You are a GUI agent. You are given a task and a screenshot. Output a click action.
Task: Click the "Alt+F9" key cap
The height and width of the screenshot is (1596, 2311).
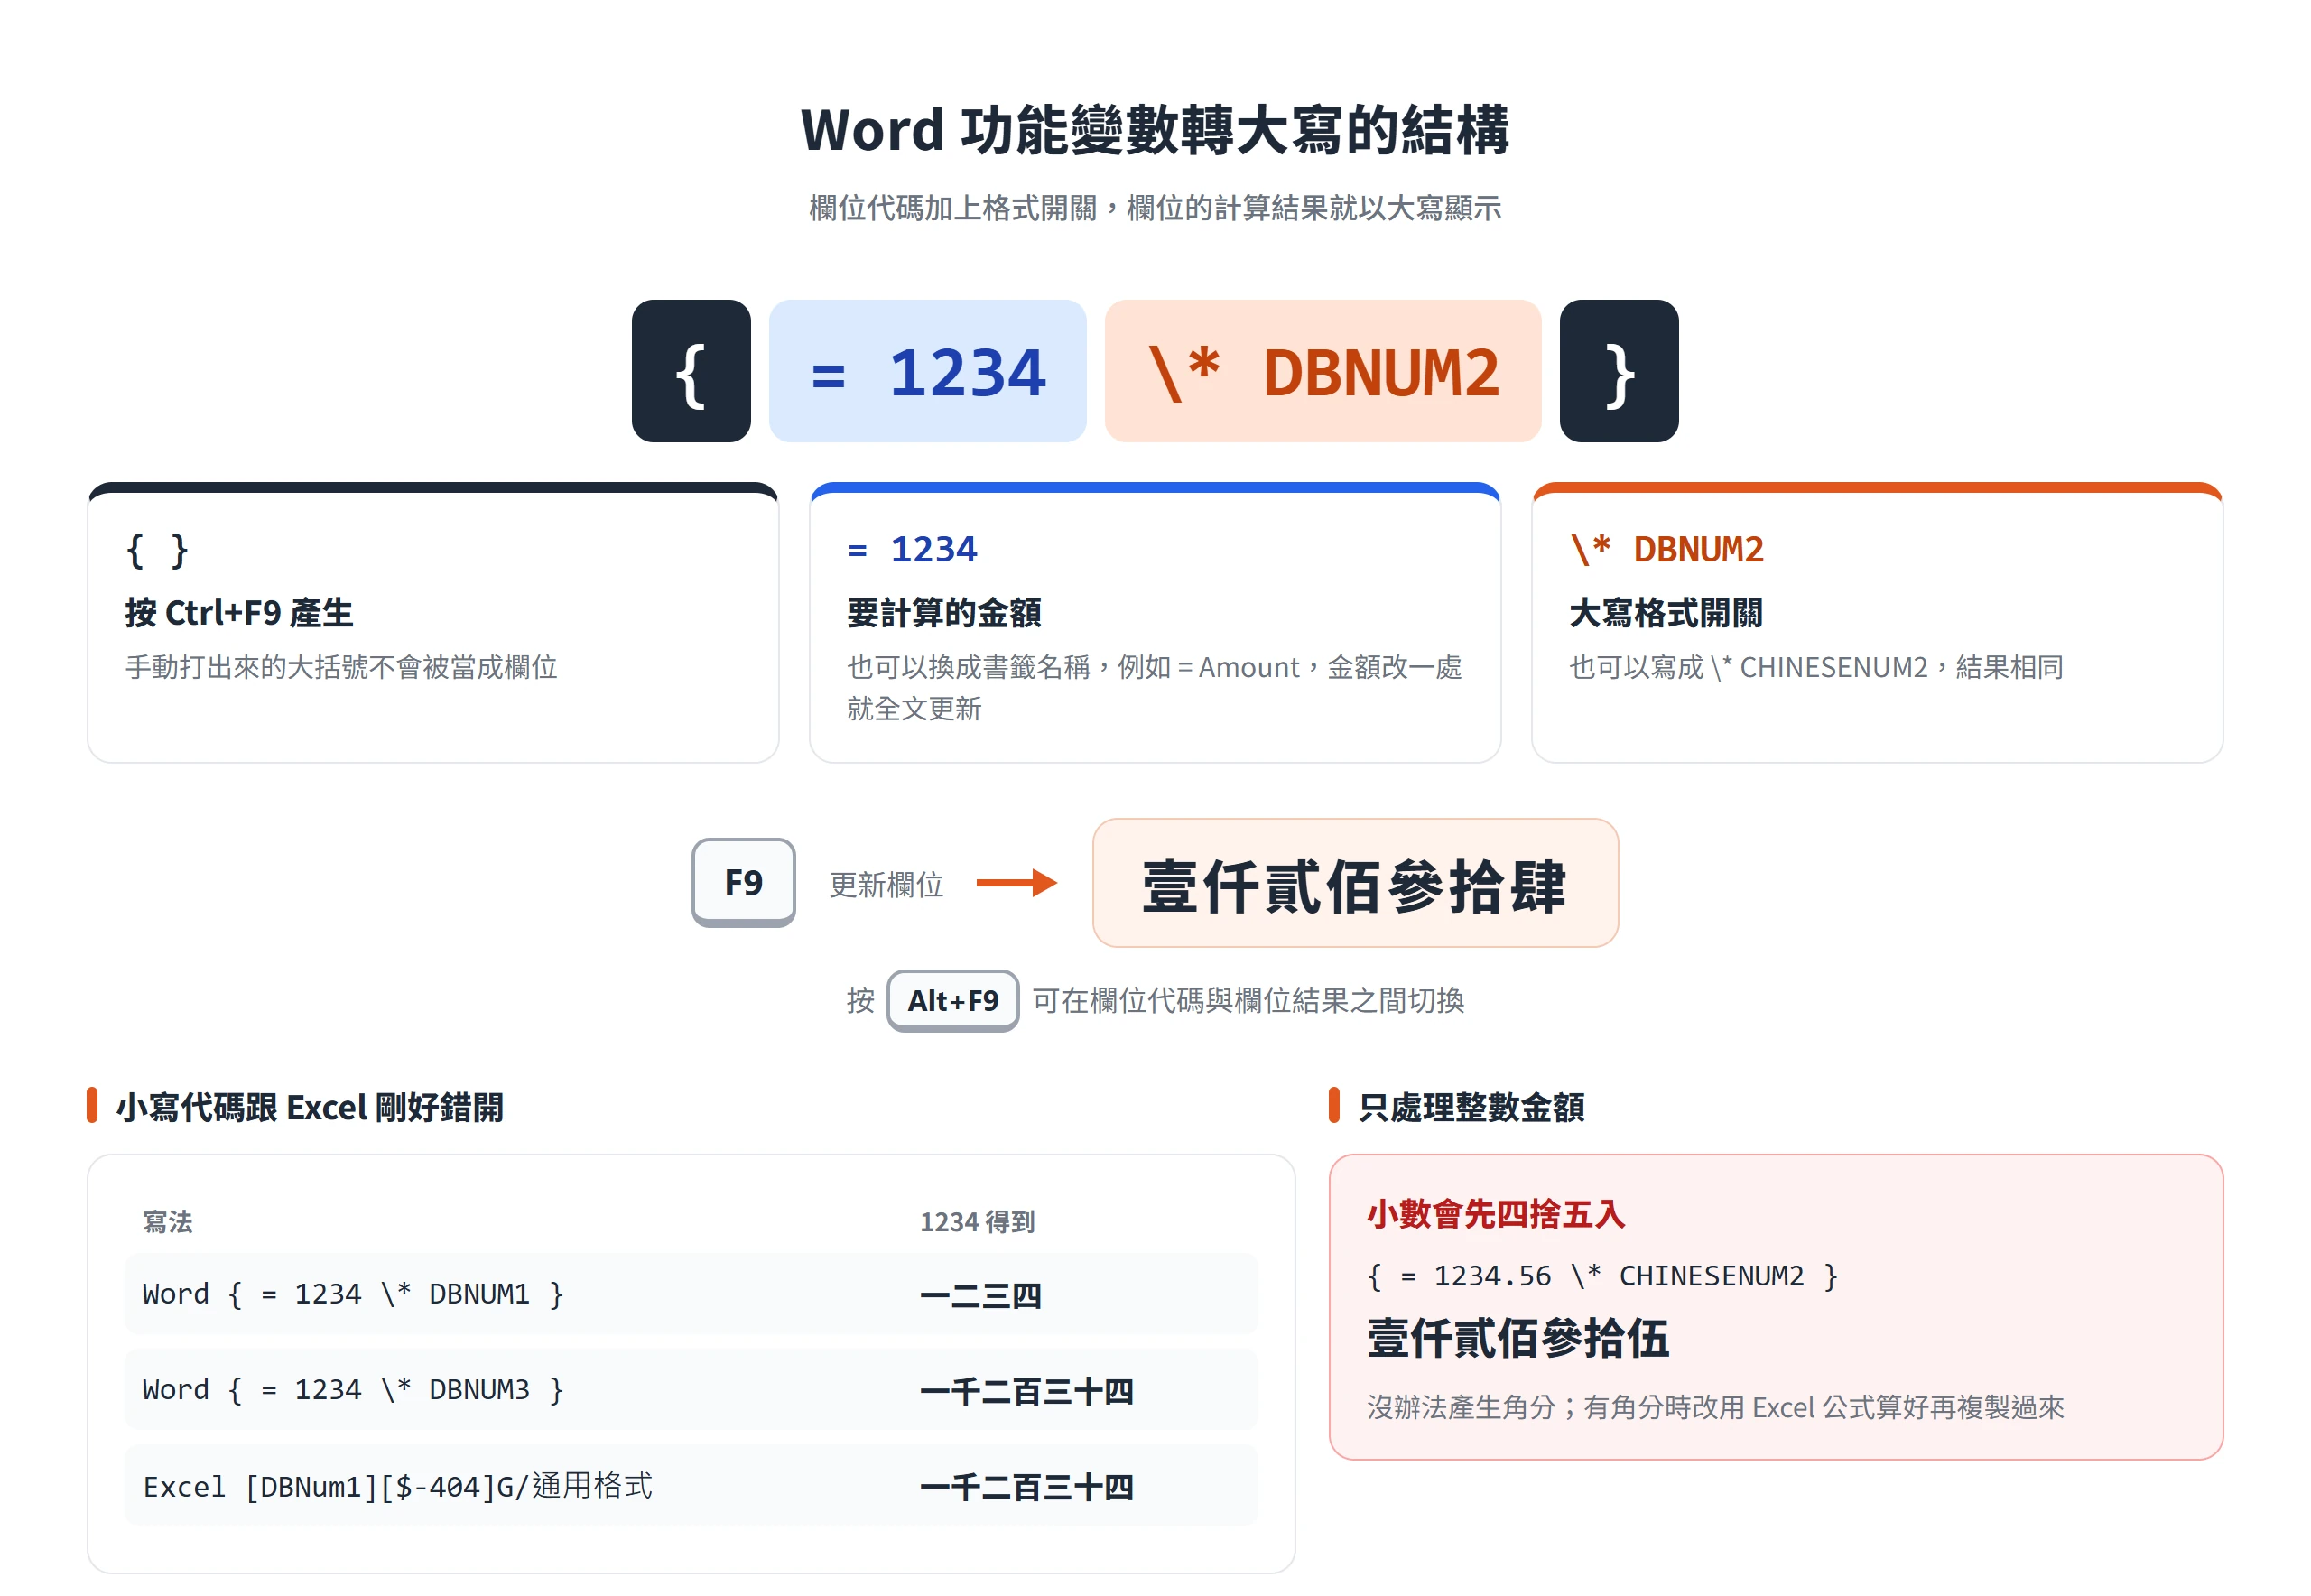pos(952,1000)
